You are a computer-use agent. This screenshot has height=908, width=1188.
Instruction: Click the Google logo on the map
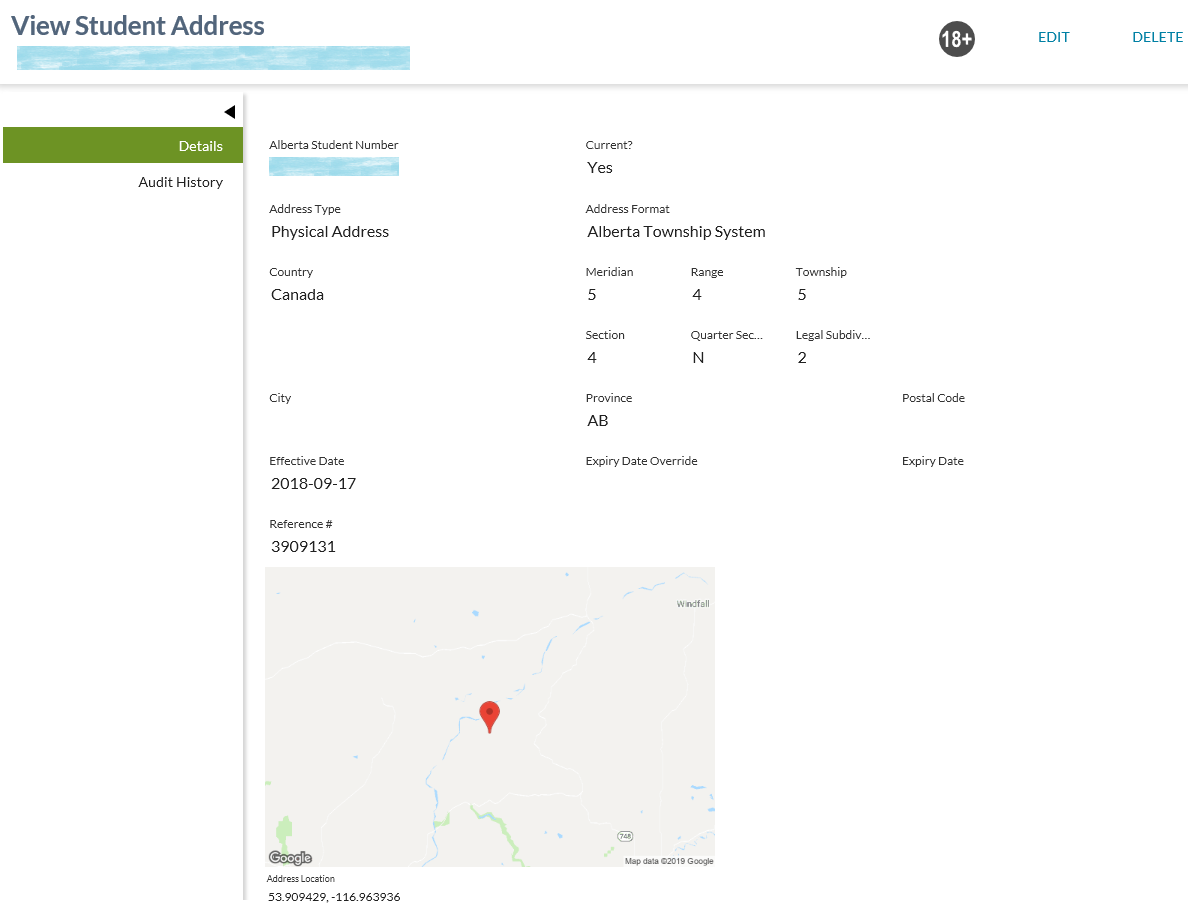coord(290,858)
